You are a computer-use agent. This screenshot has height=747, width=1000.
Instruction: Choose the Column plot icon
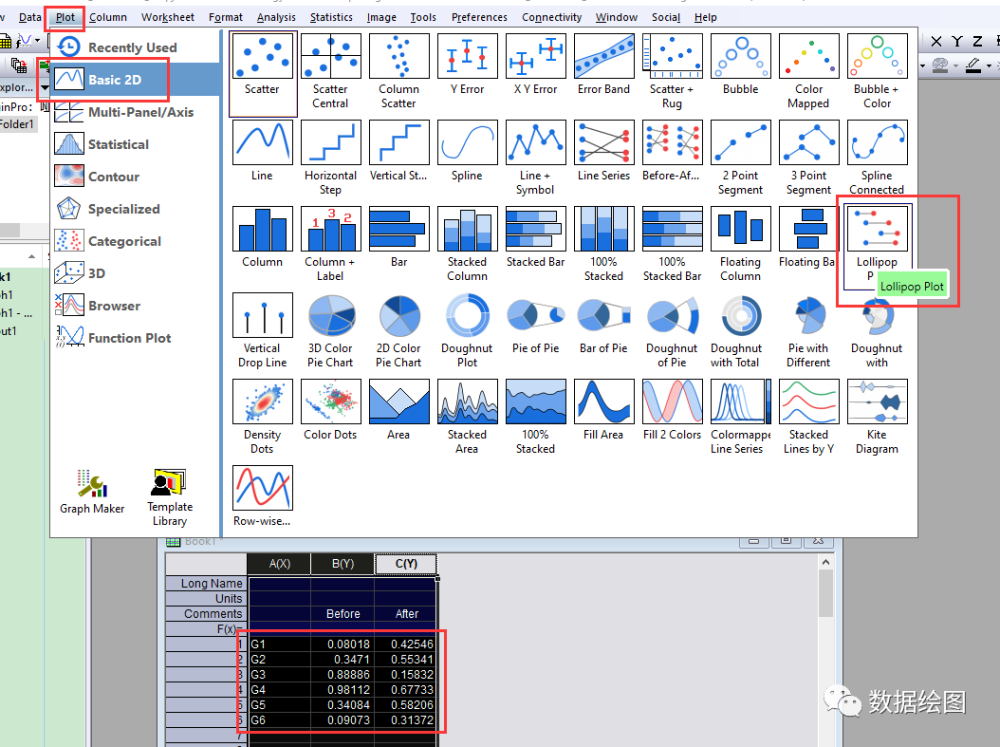(262, 228)
